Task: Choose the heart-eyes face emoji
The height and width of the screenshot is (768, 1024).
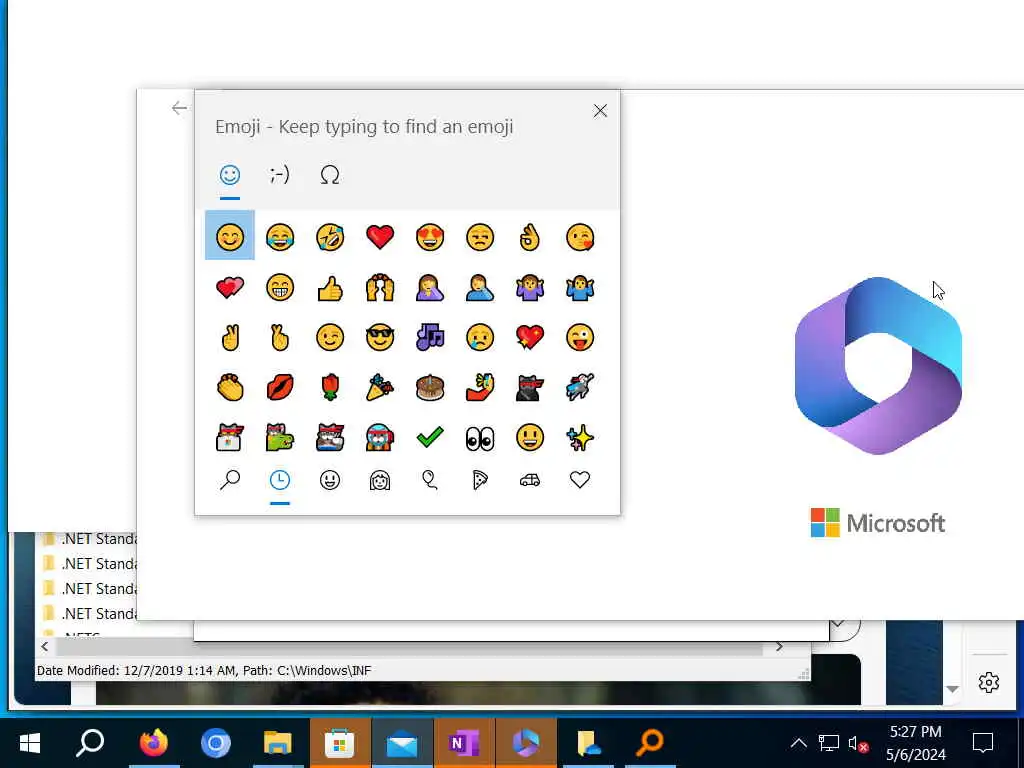Action: tap(430, 237)
